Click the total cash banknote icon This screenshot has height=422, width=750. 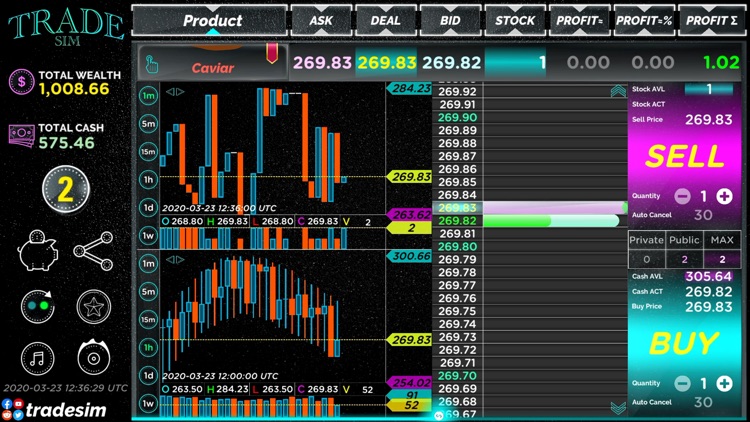click(x=22, y=135)
